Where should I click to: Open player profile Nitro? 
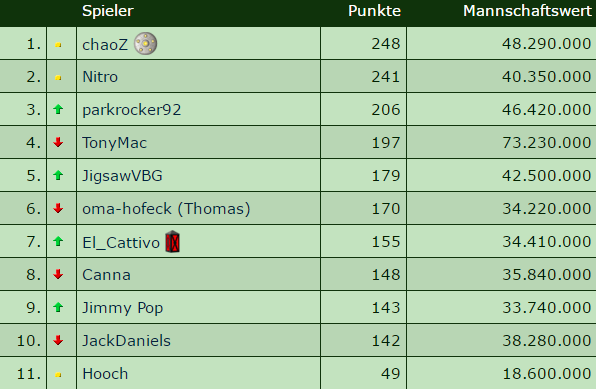coord(100,77)
